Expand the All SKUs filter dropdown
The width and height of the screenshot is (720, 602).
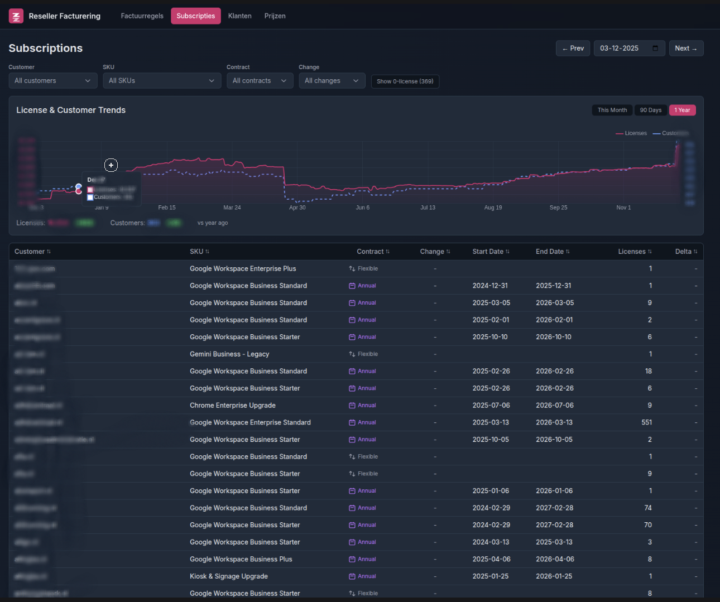160,81
